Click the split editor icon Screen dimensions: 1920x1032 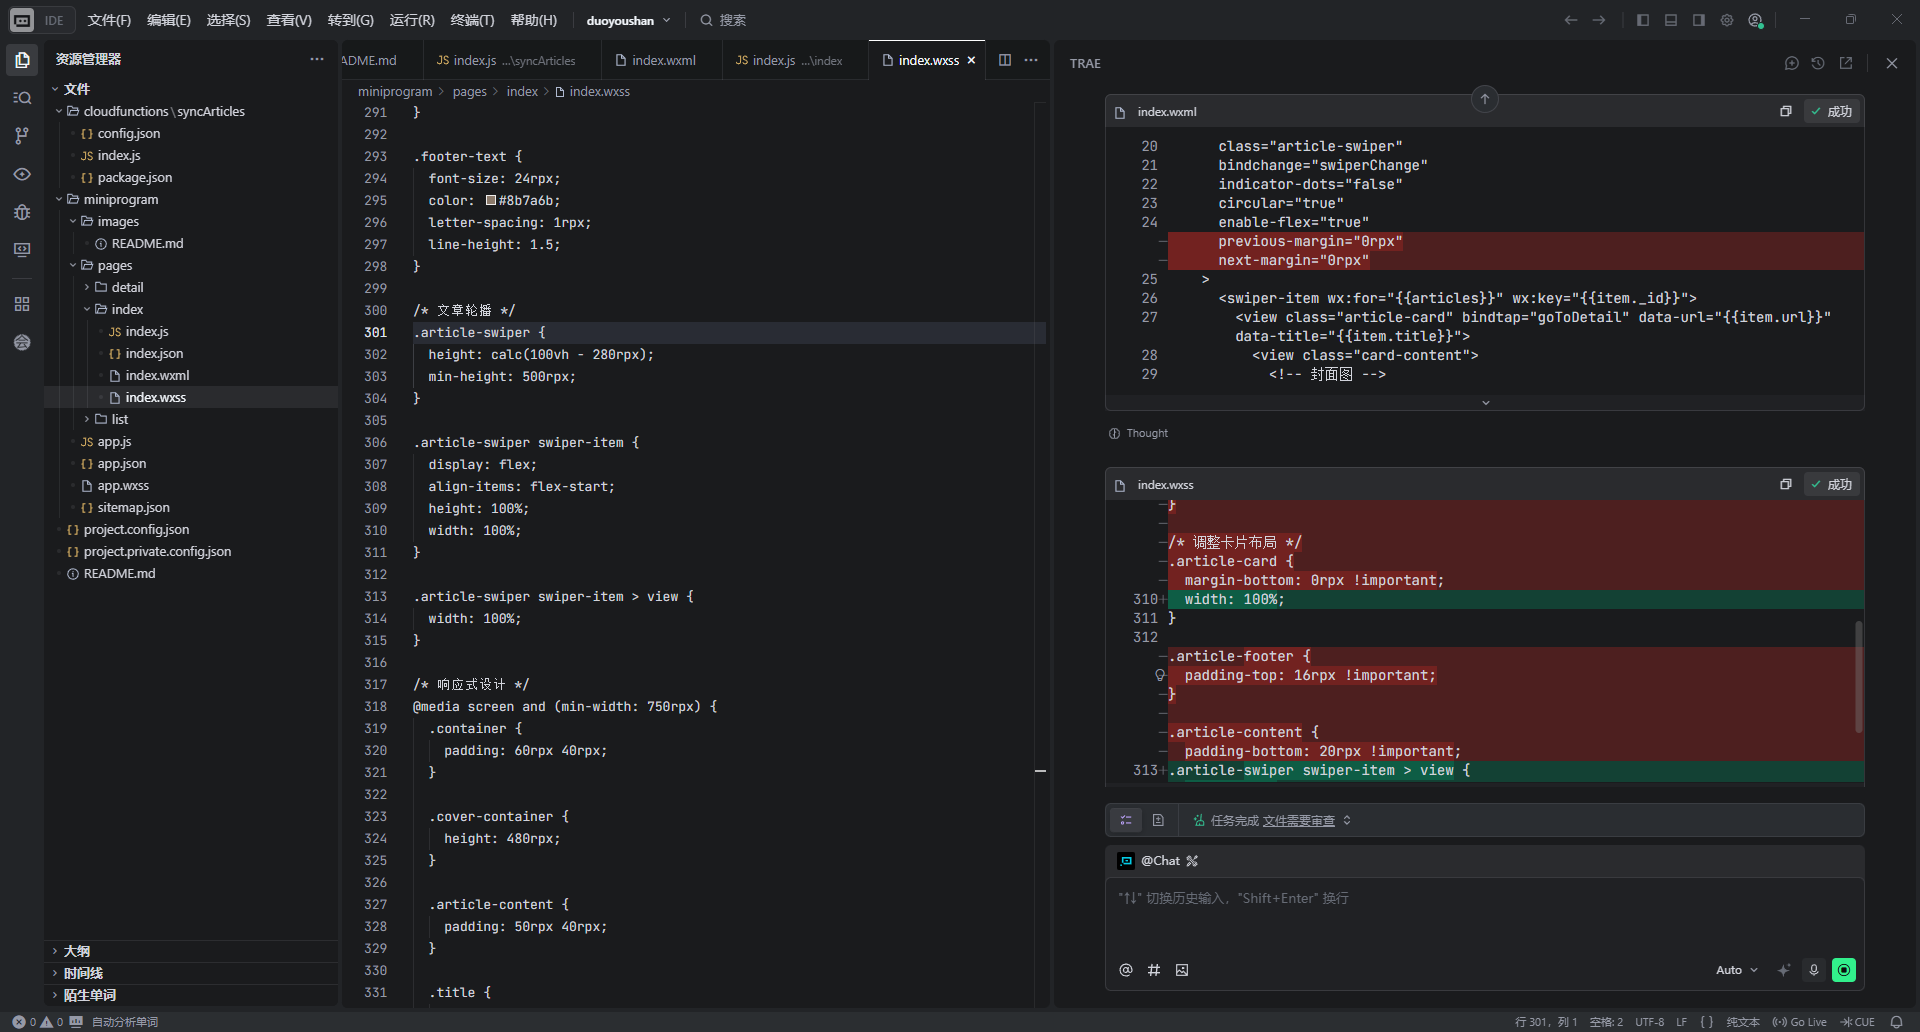point(1005,60)
